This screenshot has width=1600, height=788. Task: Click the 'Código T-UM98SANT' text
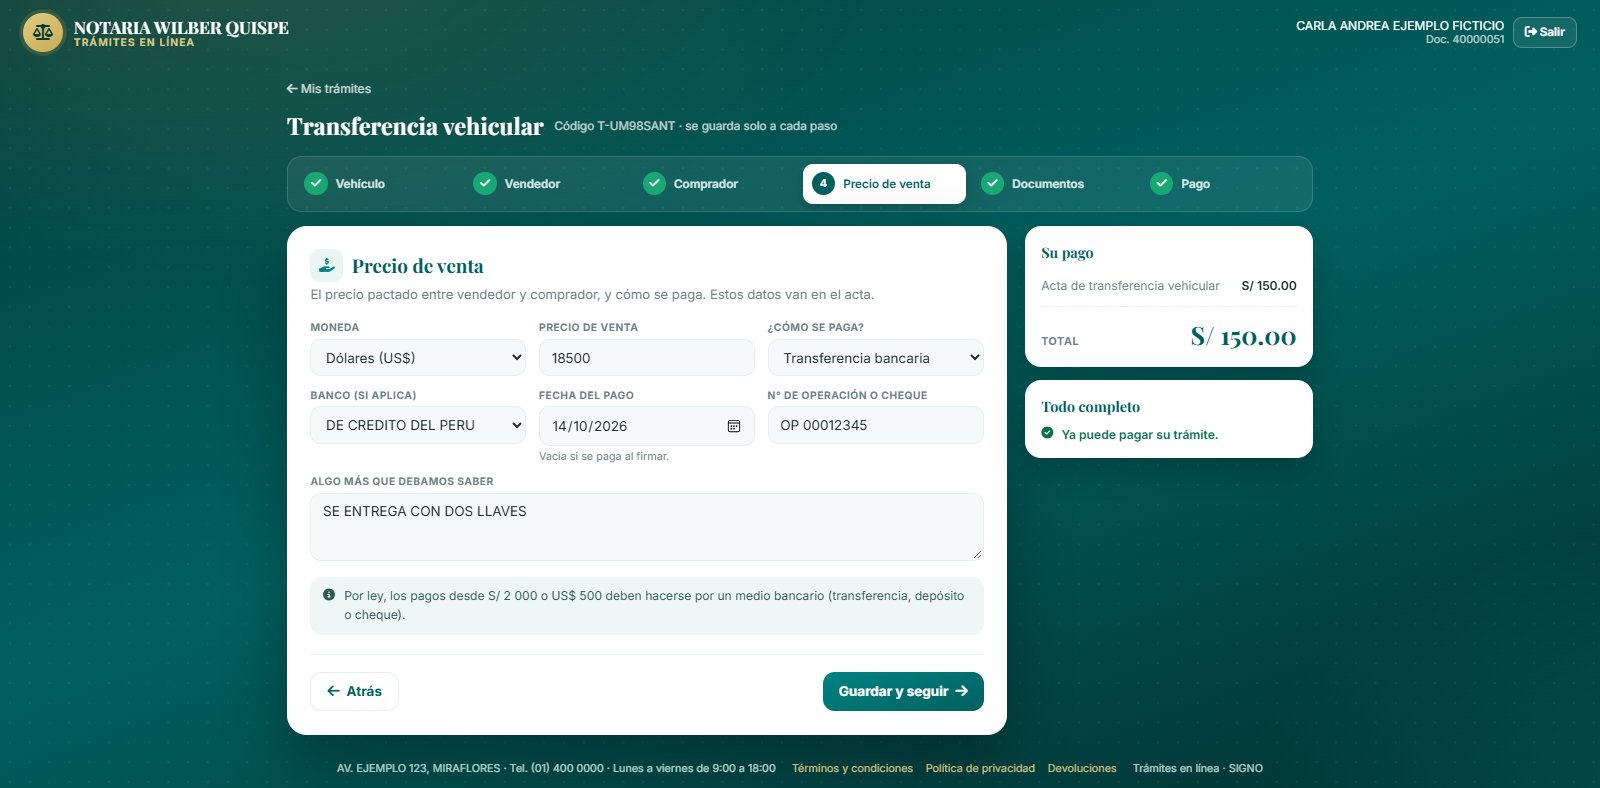click(x=615, y=126)
